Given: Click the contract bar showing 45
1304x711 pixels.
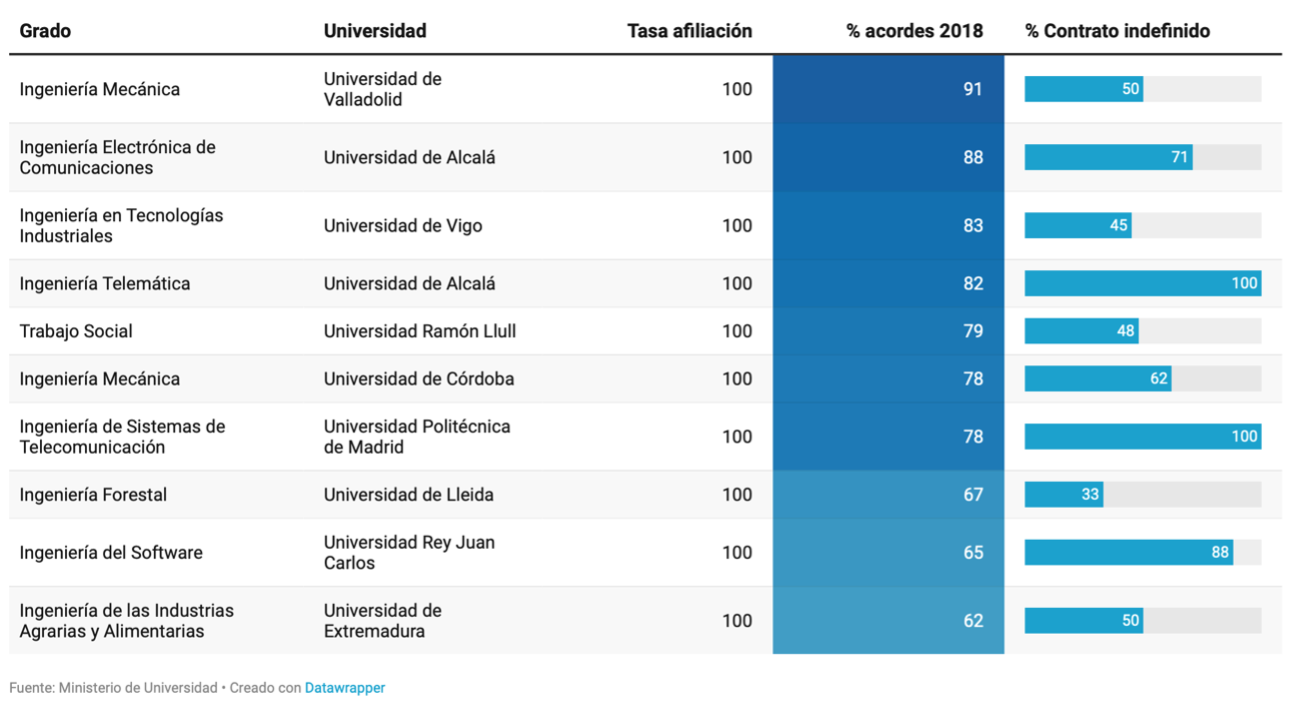Looking at the screenshot, I should [1077, 225].
